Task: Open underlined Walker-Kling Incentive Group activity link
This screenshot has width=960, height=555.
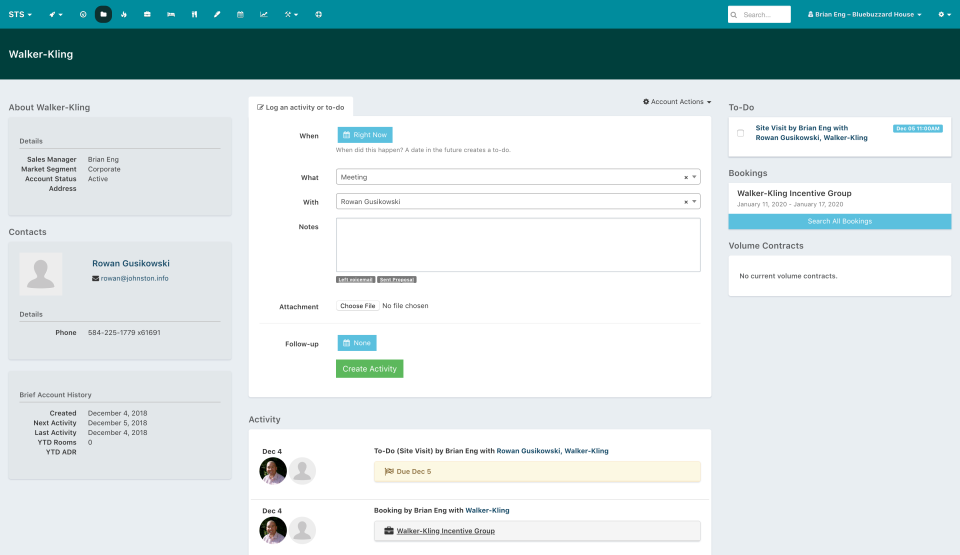Action: (x=446, y=531)
